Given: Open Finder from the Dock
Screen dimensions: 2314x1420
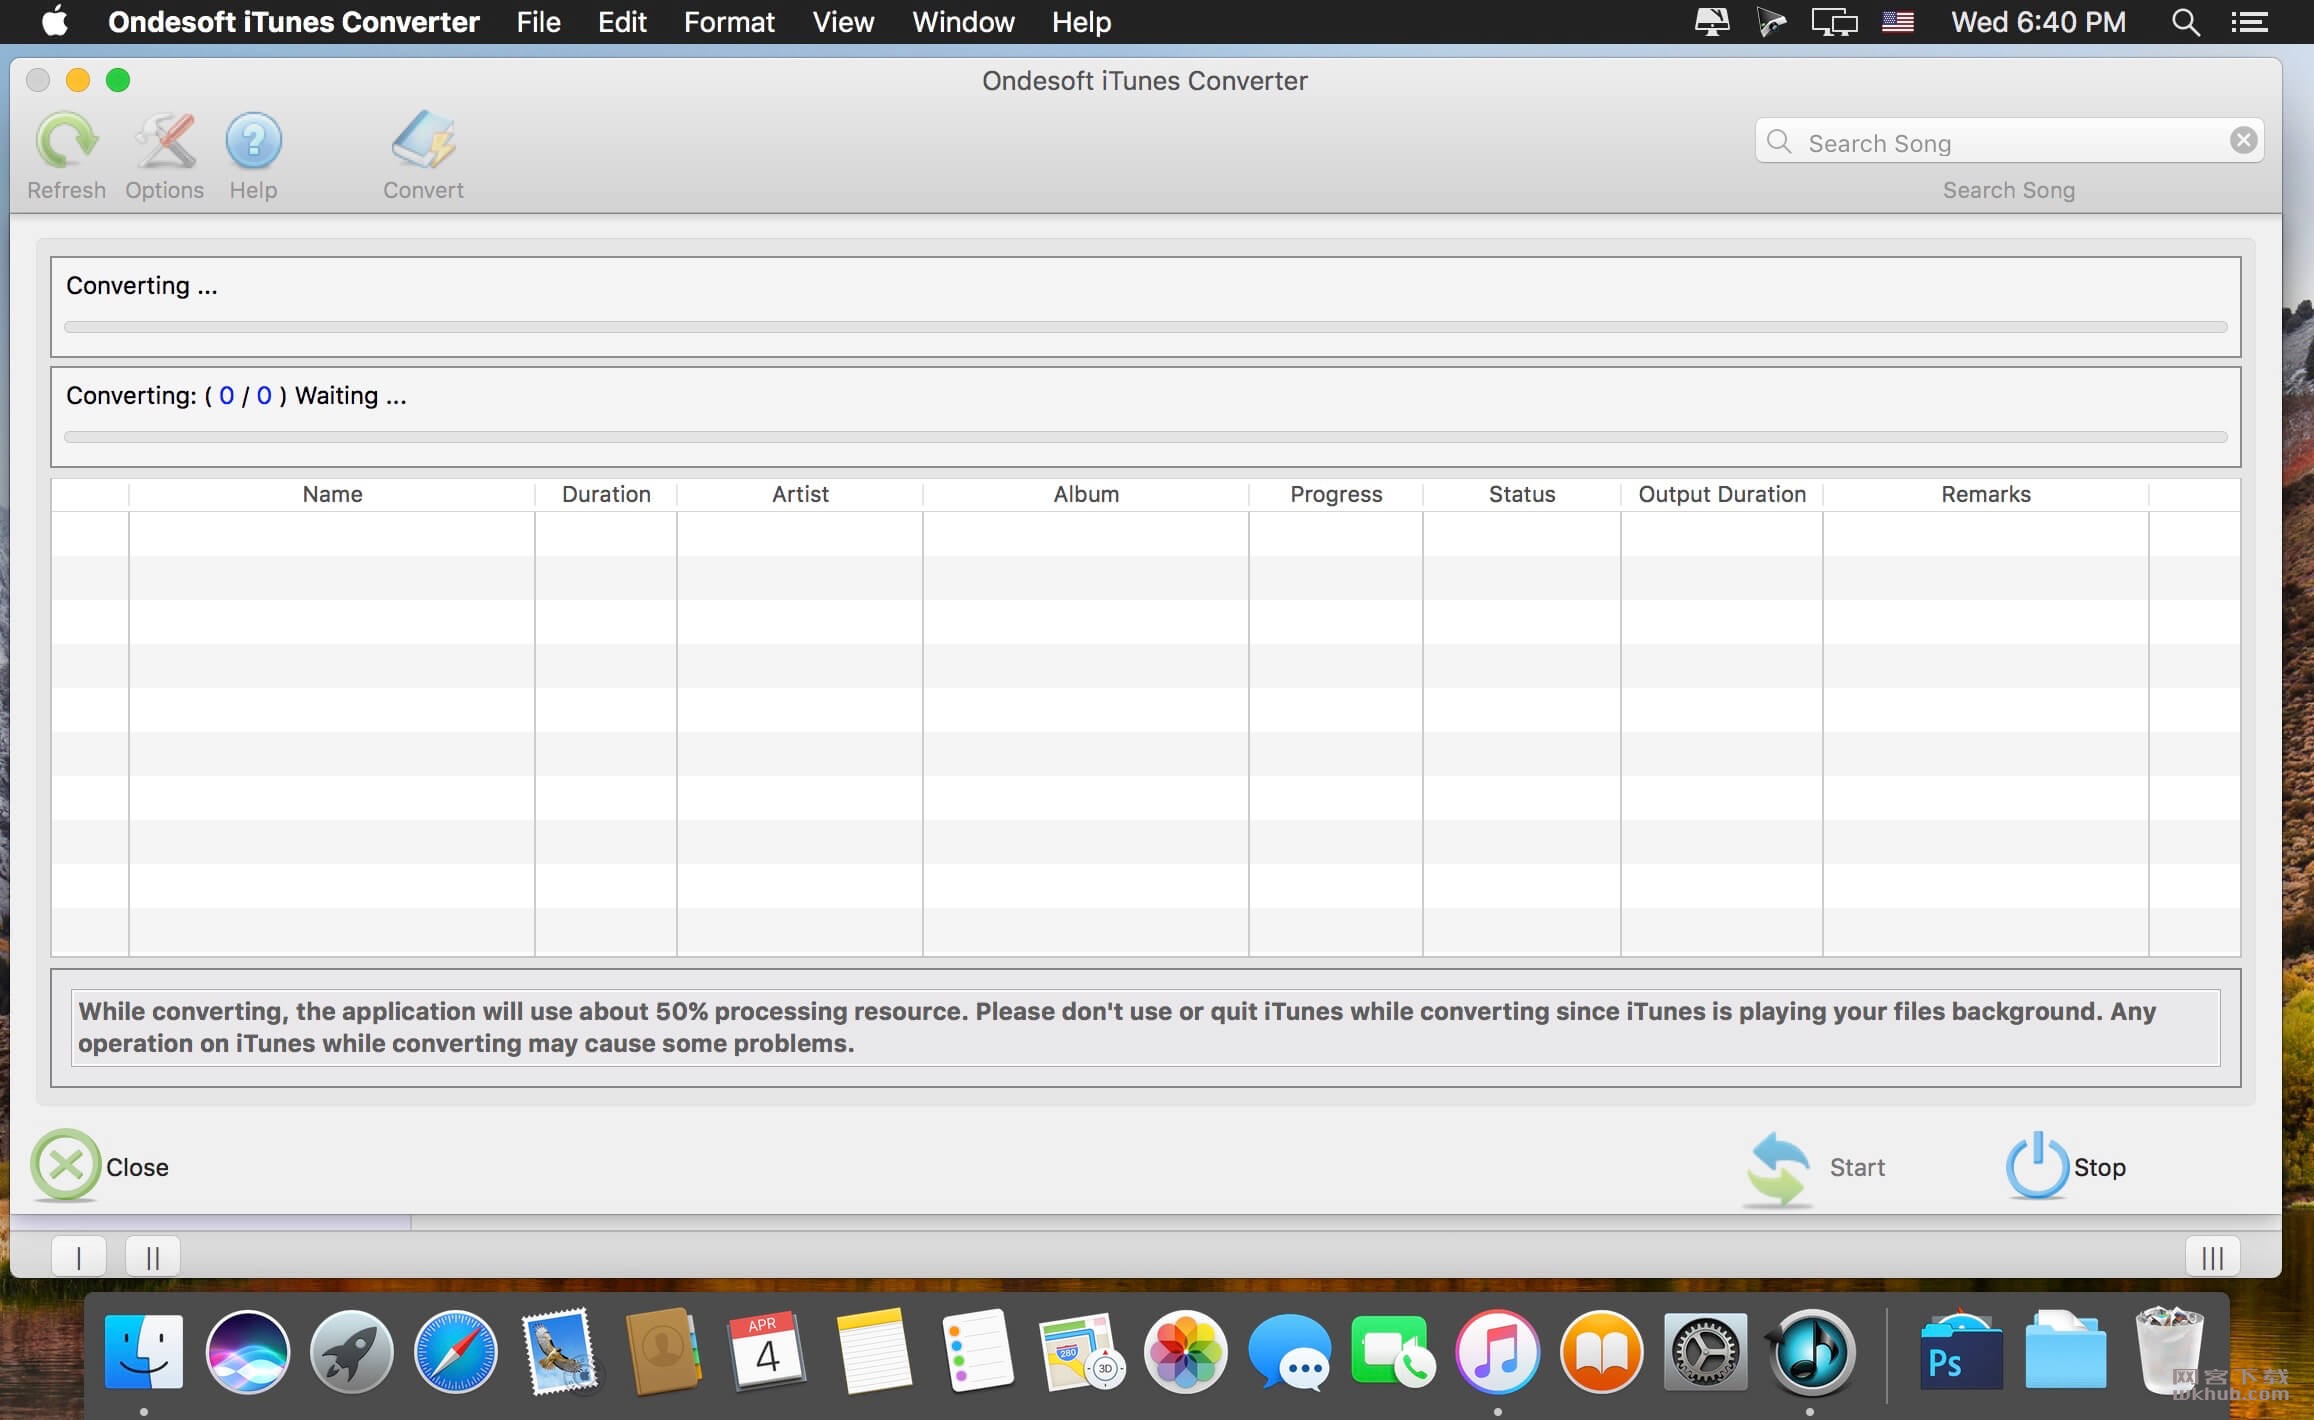Looking at the screenshot, I should point(144,1352).
